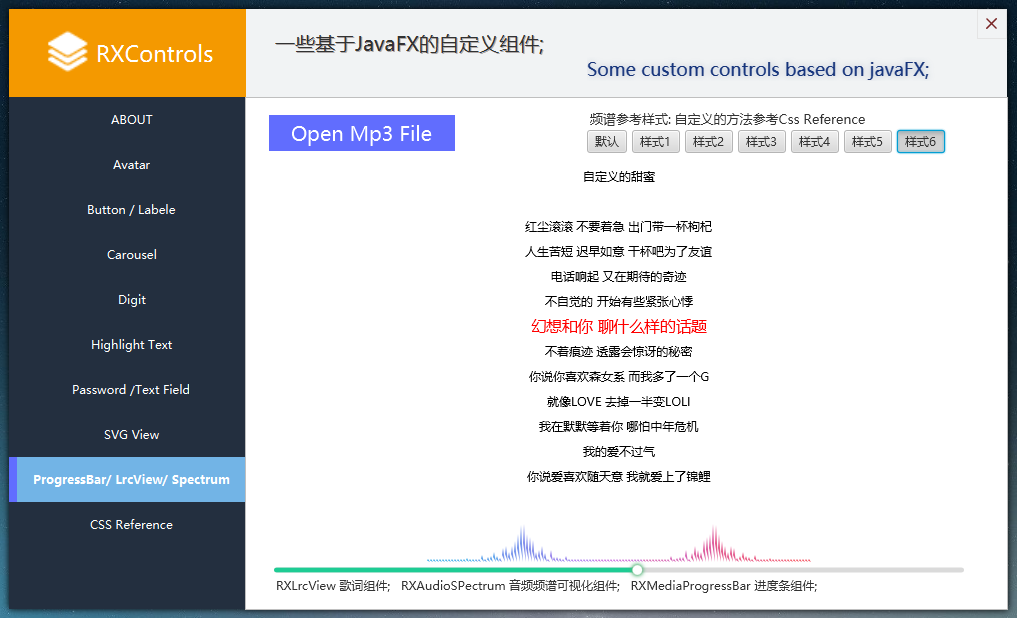Open the Highlight Text page

coord(131,345)
